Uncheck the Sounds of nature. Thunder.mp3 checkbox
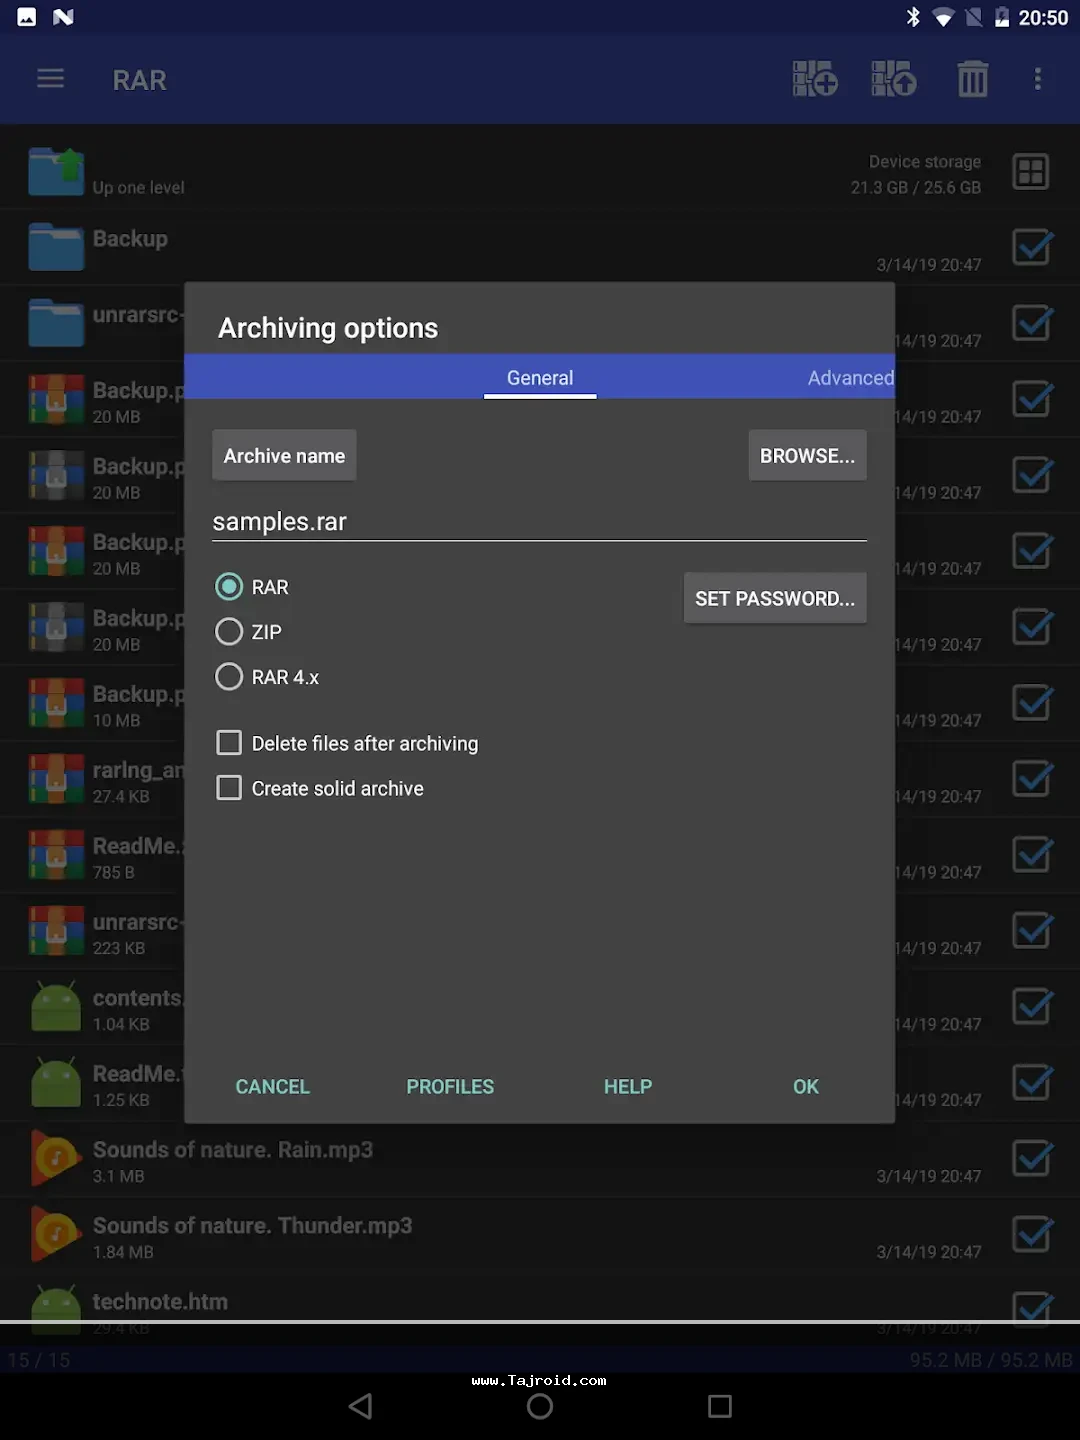The width and height of the screenshot is (1080, 1440). point(1031,1235)
